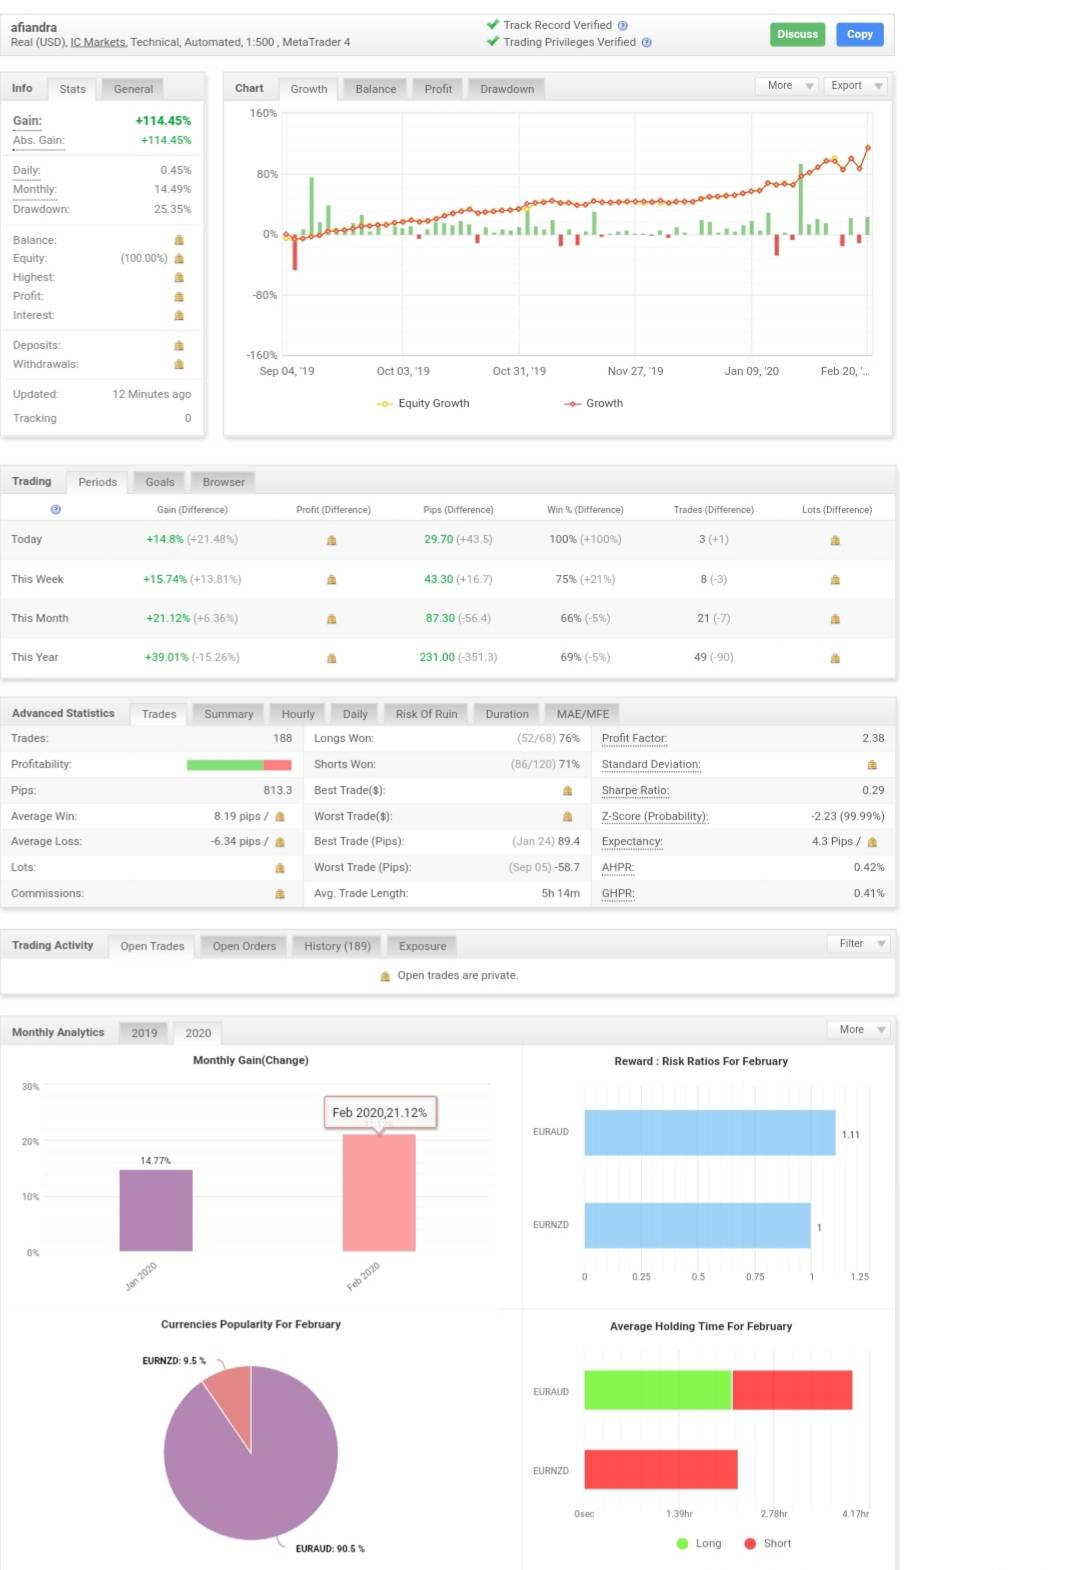Open the Trading Activity Filter dropdown
The image size is (1074, 1570).
(x=858, y=943)
